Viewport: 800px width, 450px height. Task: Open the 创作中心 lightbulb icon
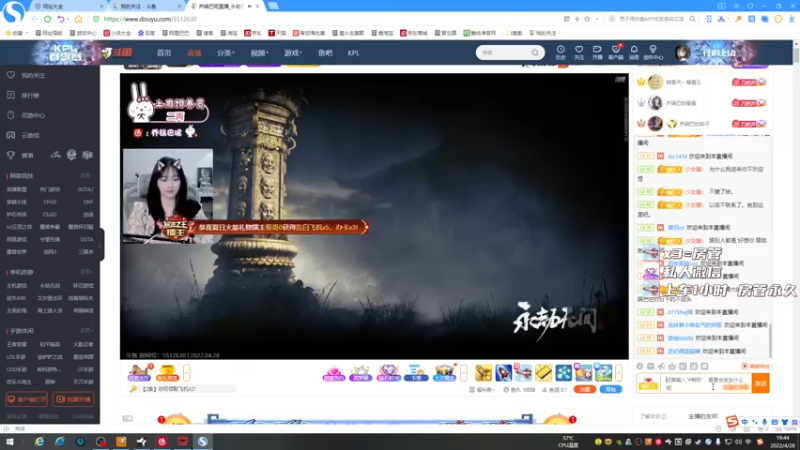click(x=653, y=52)
